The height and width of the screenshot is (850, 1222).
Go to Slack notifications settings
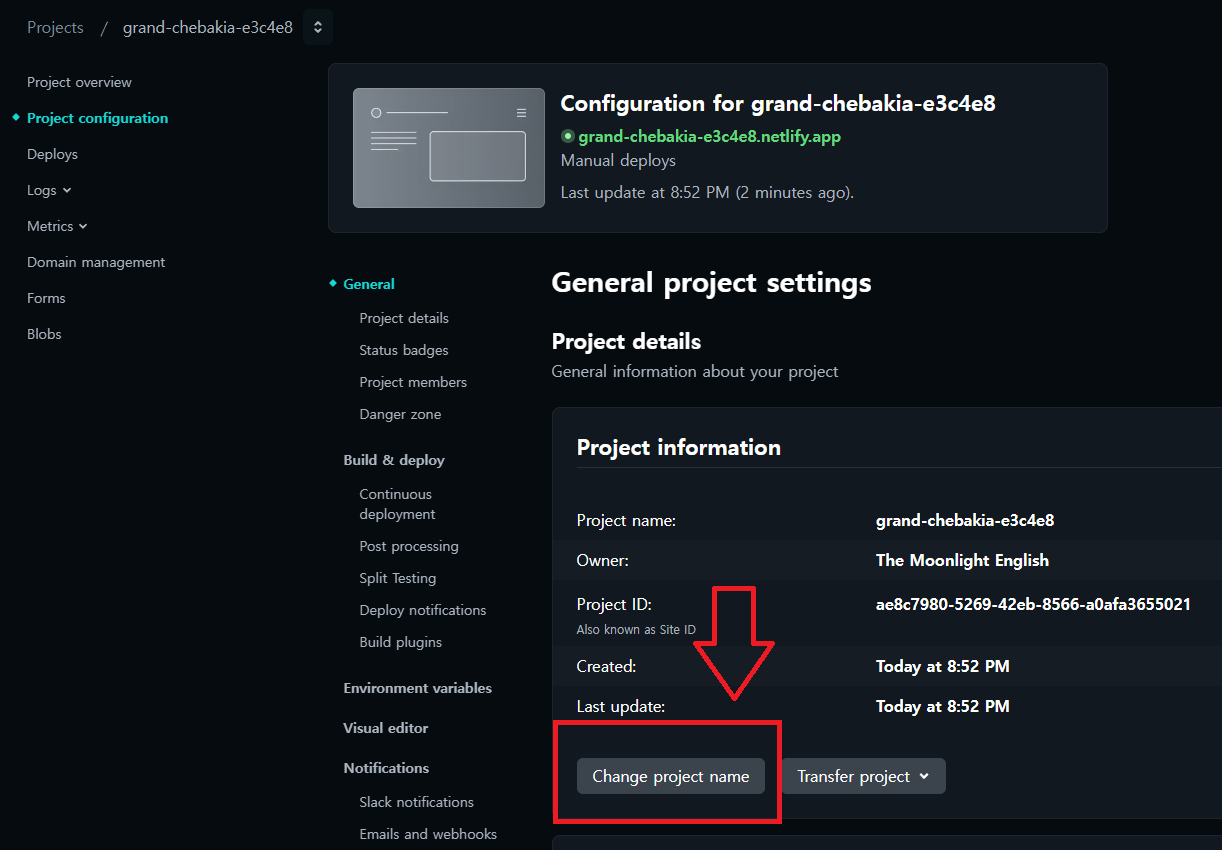(417, 802)
